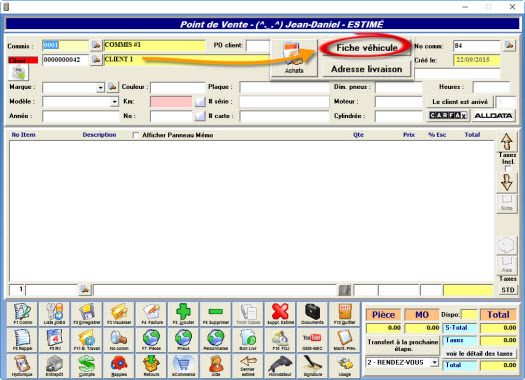Open the Documents briefcase icon
The image size is (525, 380).
(312, 314)
